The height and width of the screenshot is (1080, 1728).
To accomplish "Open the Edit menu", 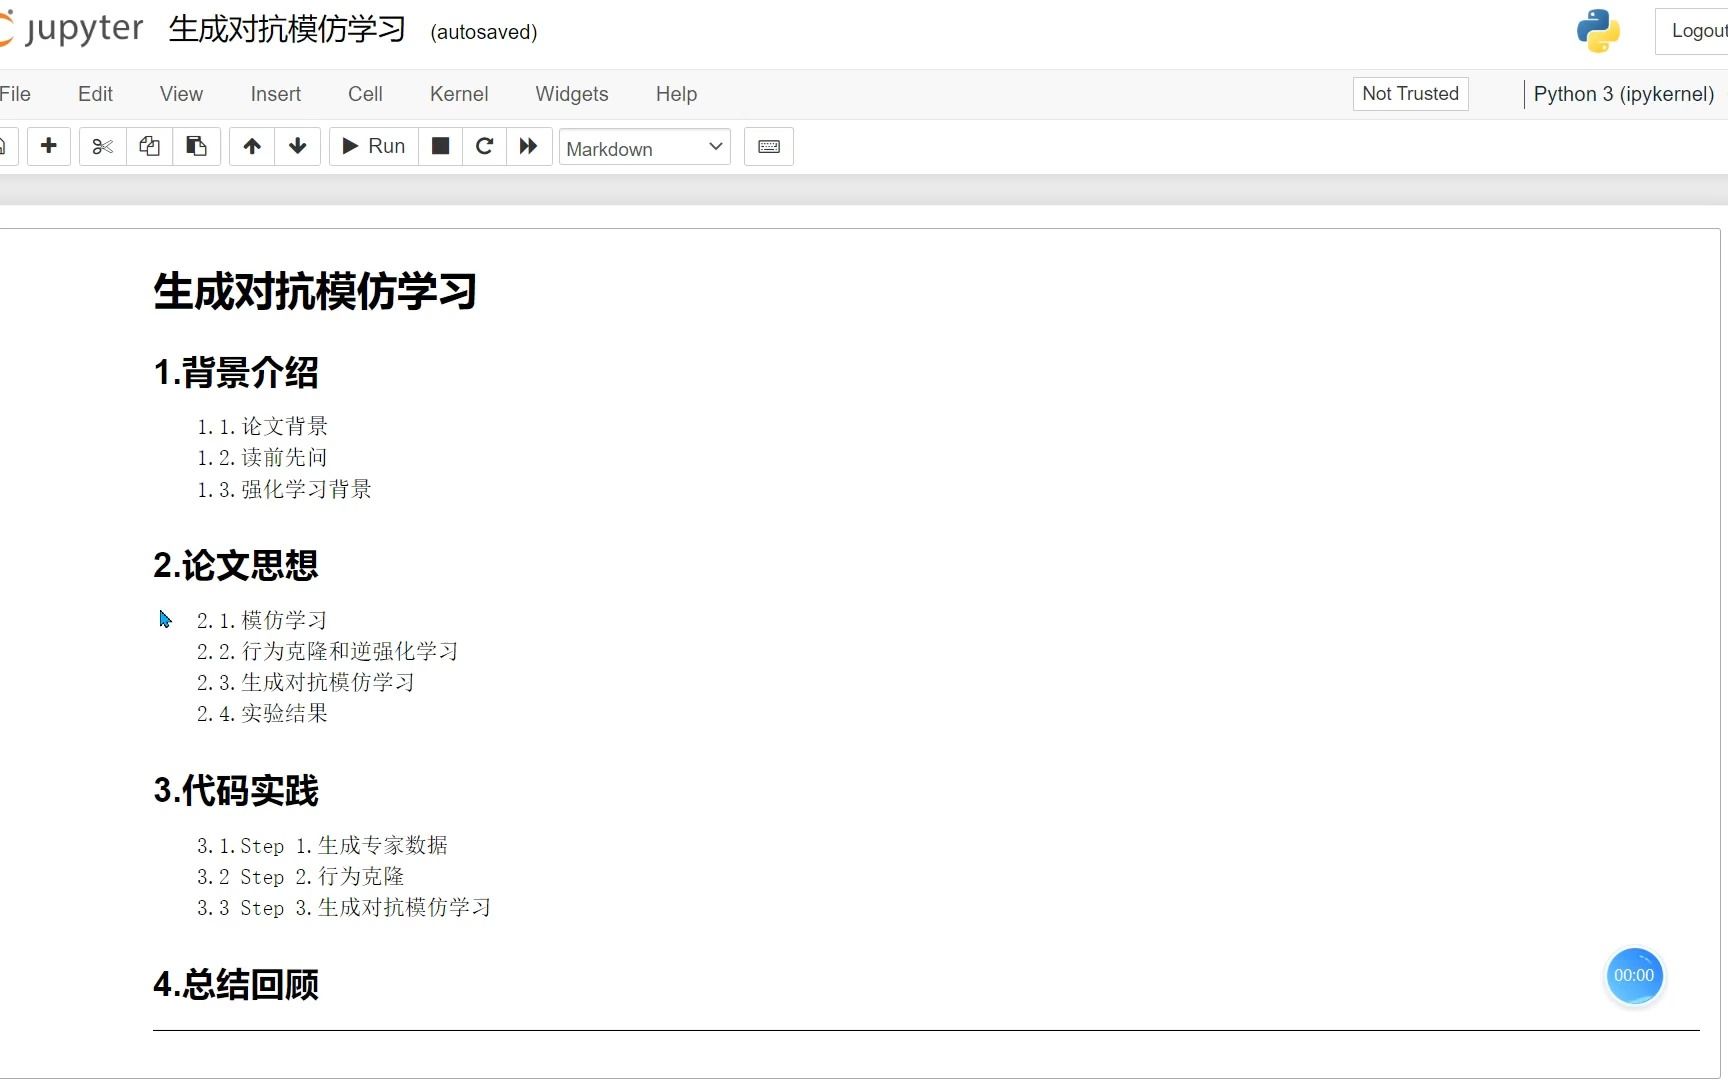I will click(95, 94).
